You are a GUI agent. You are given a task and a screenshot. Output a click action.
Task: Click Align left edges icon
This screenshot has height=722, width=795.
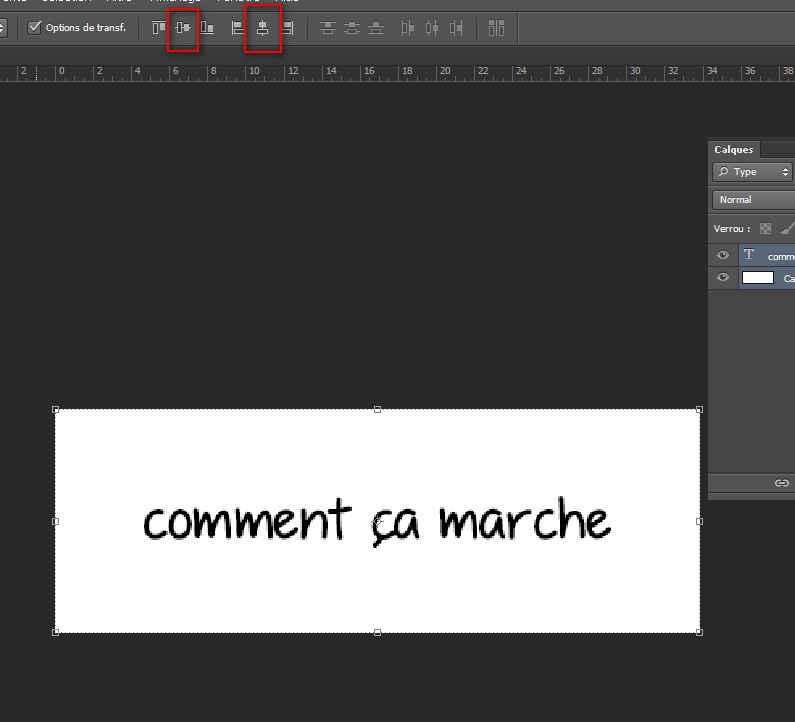click(238, 27)
